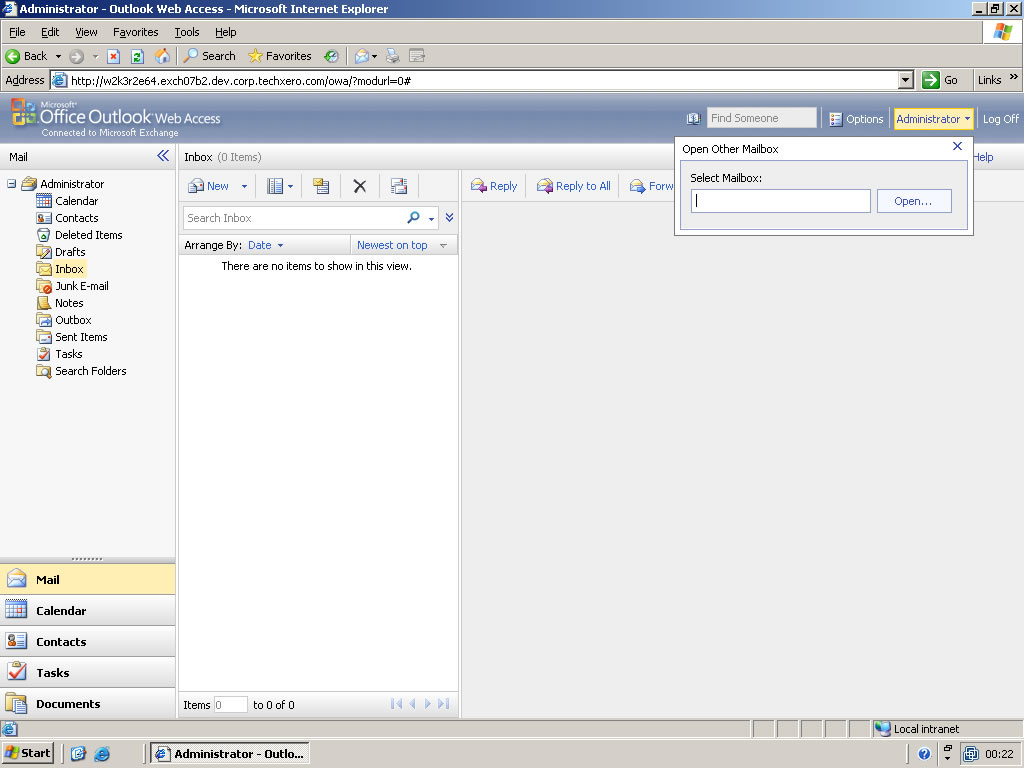The image size is (1024, 768).
Task: Click the IE Home toolbar icon
Action: click(162, 56)
